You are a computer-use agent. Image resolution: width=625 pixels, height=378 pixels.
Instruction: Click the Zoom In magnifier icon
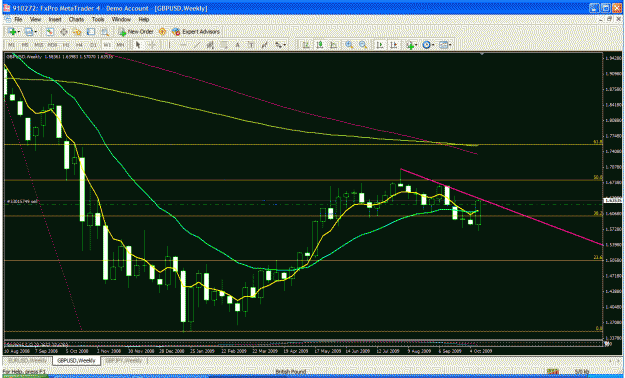[350, 45]
